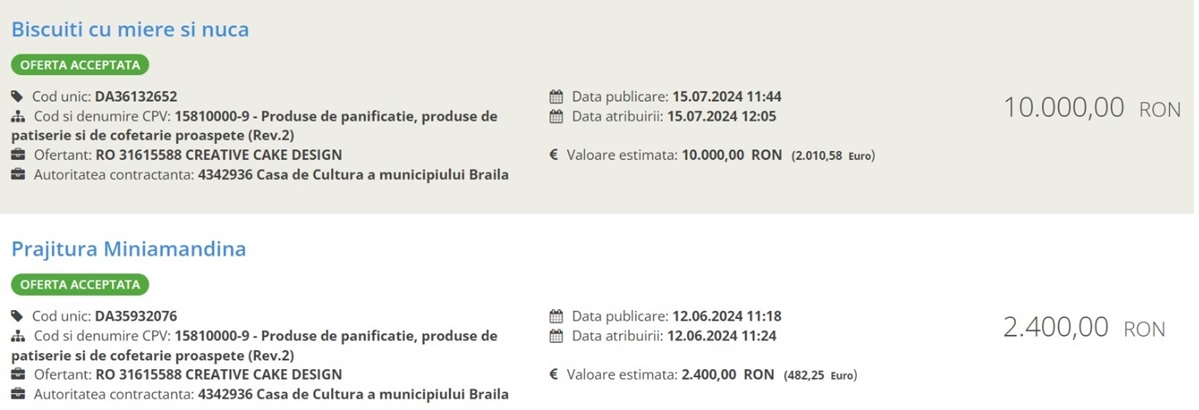1199x410 pixels.
Task: Click the briefcase icon beside Ofertant in Prajitura listing
Action: tap(18, 375)
